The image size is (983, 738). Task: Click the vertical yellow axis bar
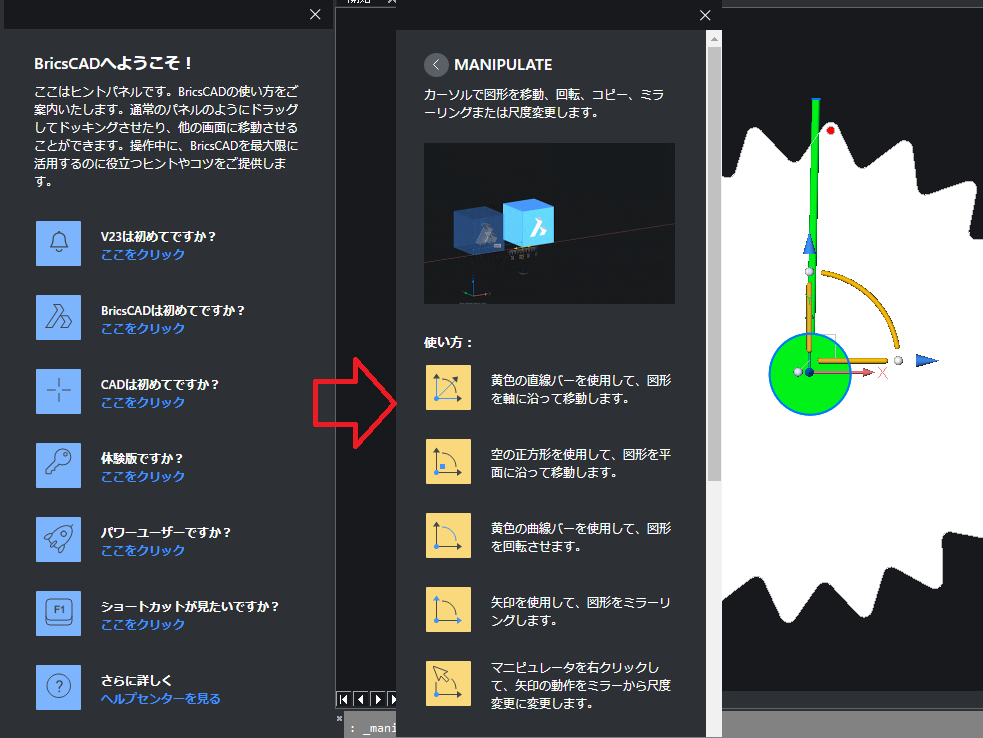(x=809, y=317)
